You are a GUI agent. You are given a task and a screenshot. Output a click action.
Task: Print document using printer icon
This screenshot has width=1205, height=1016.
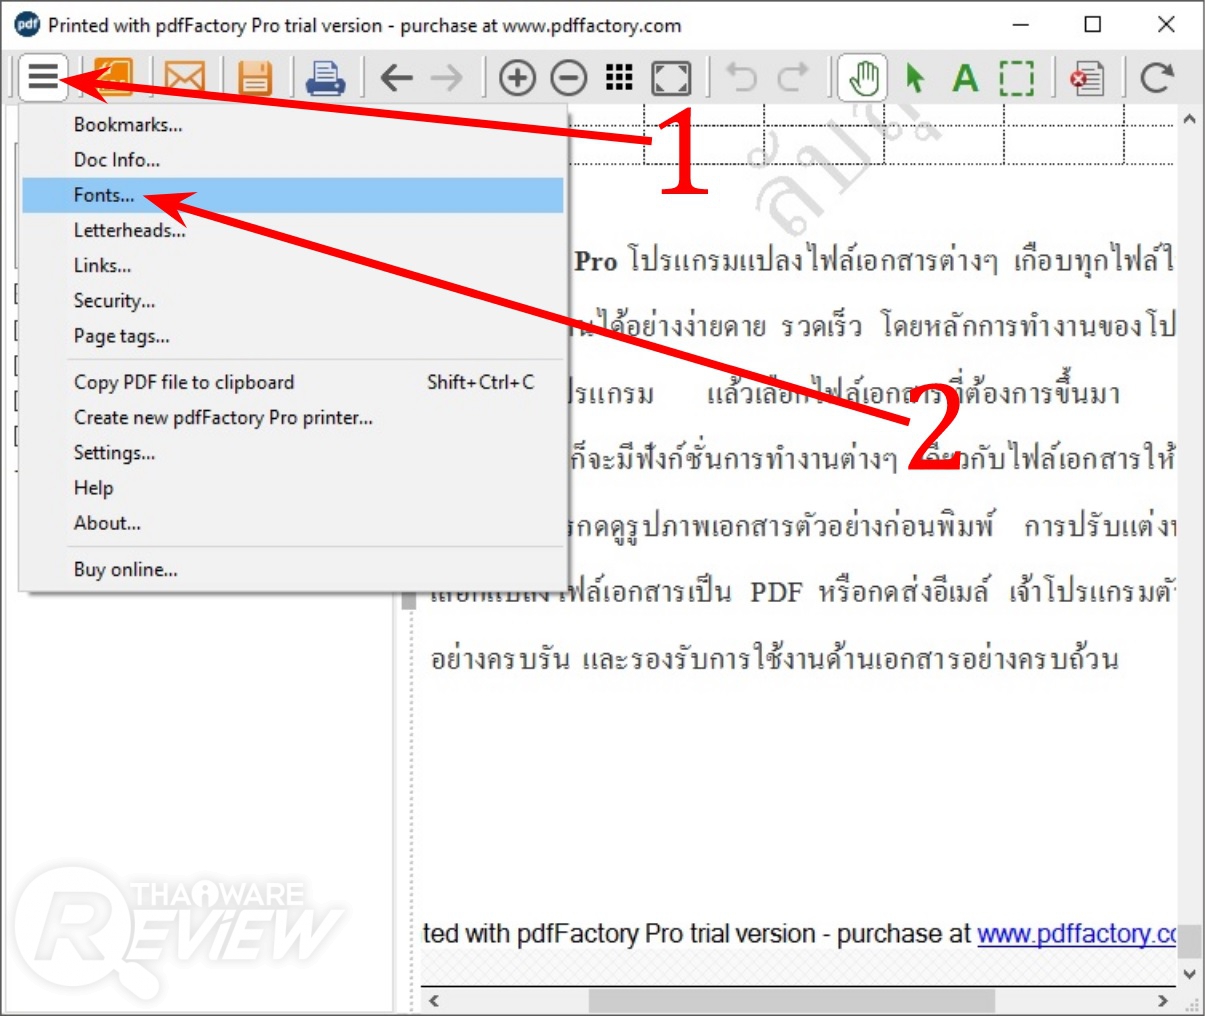(x=325, y=77)
